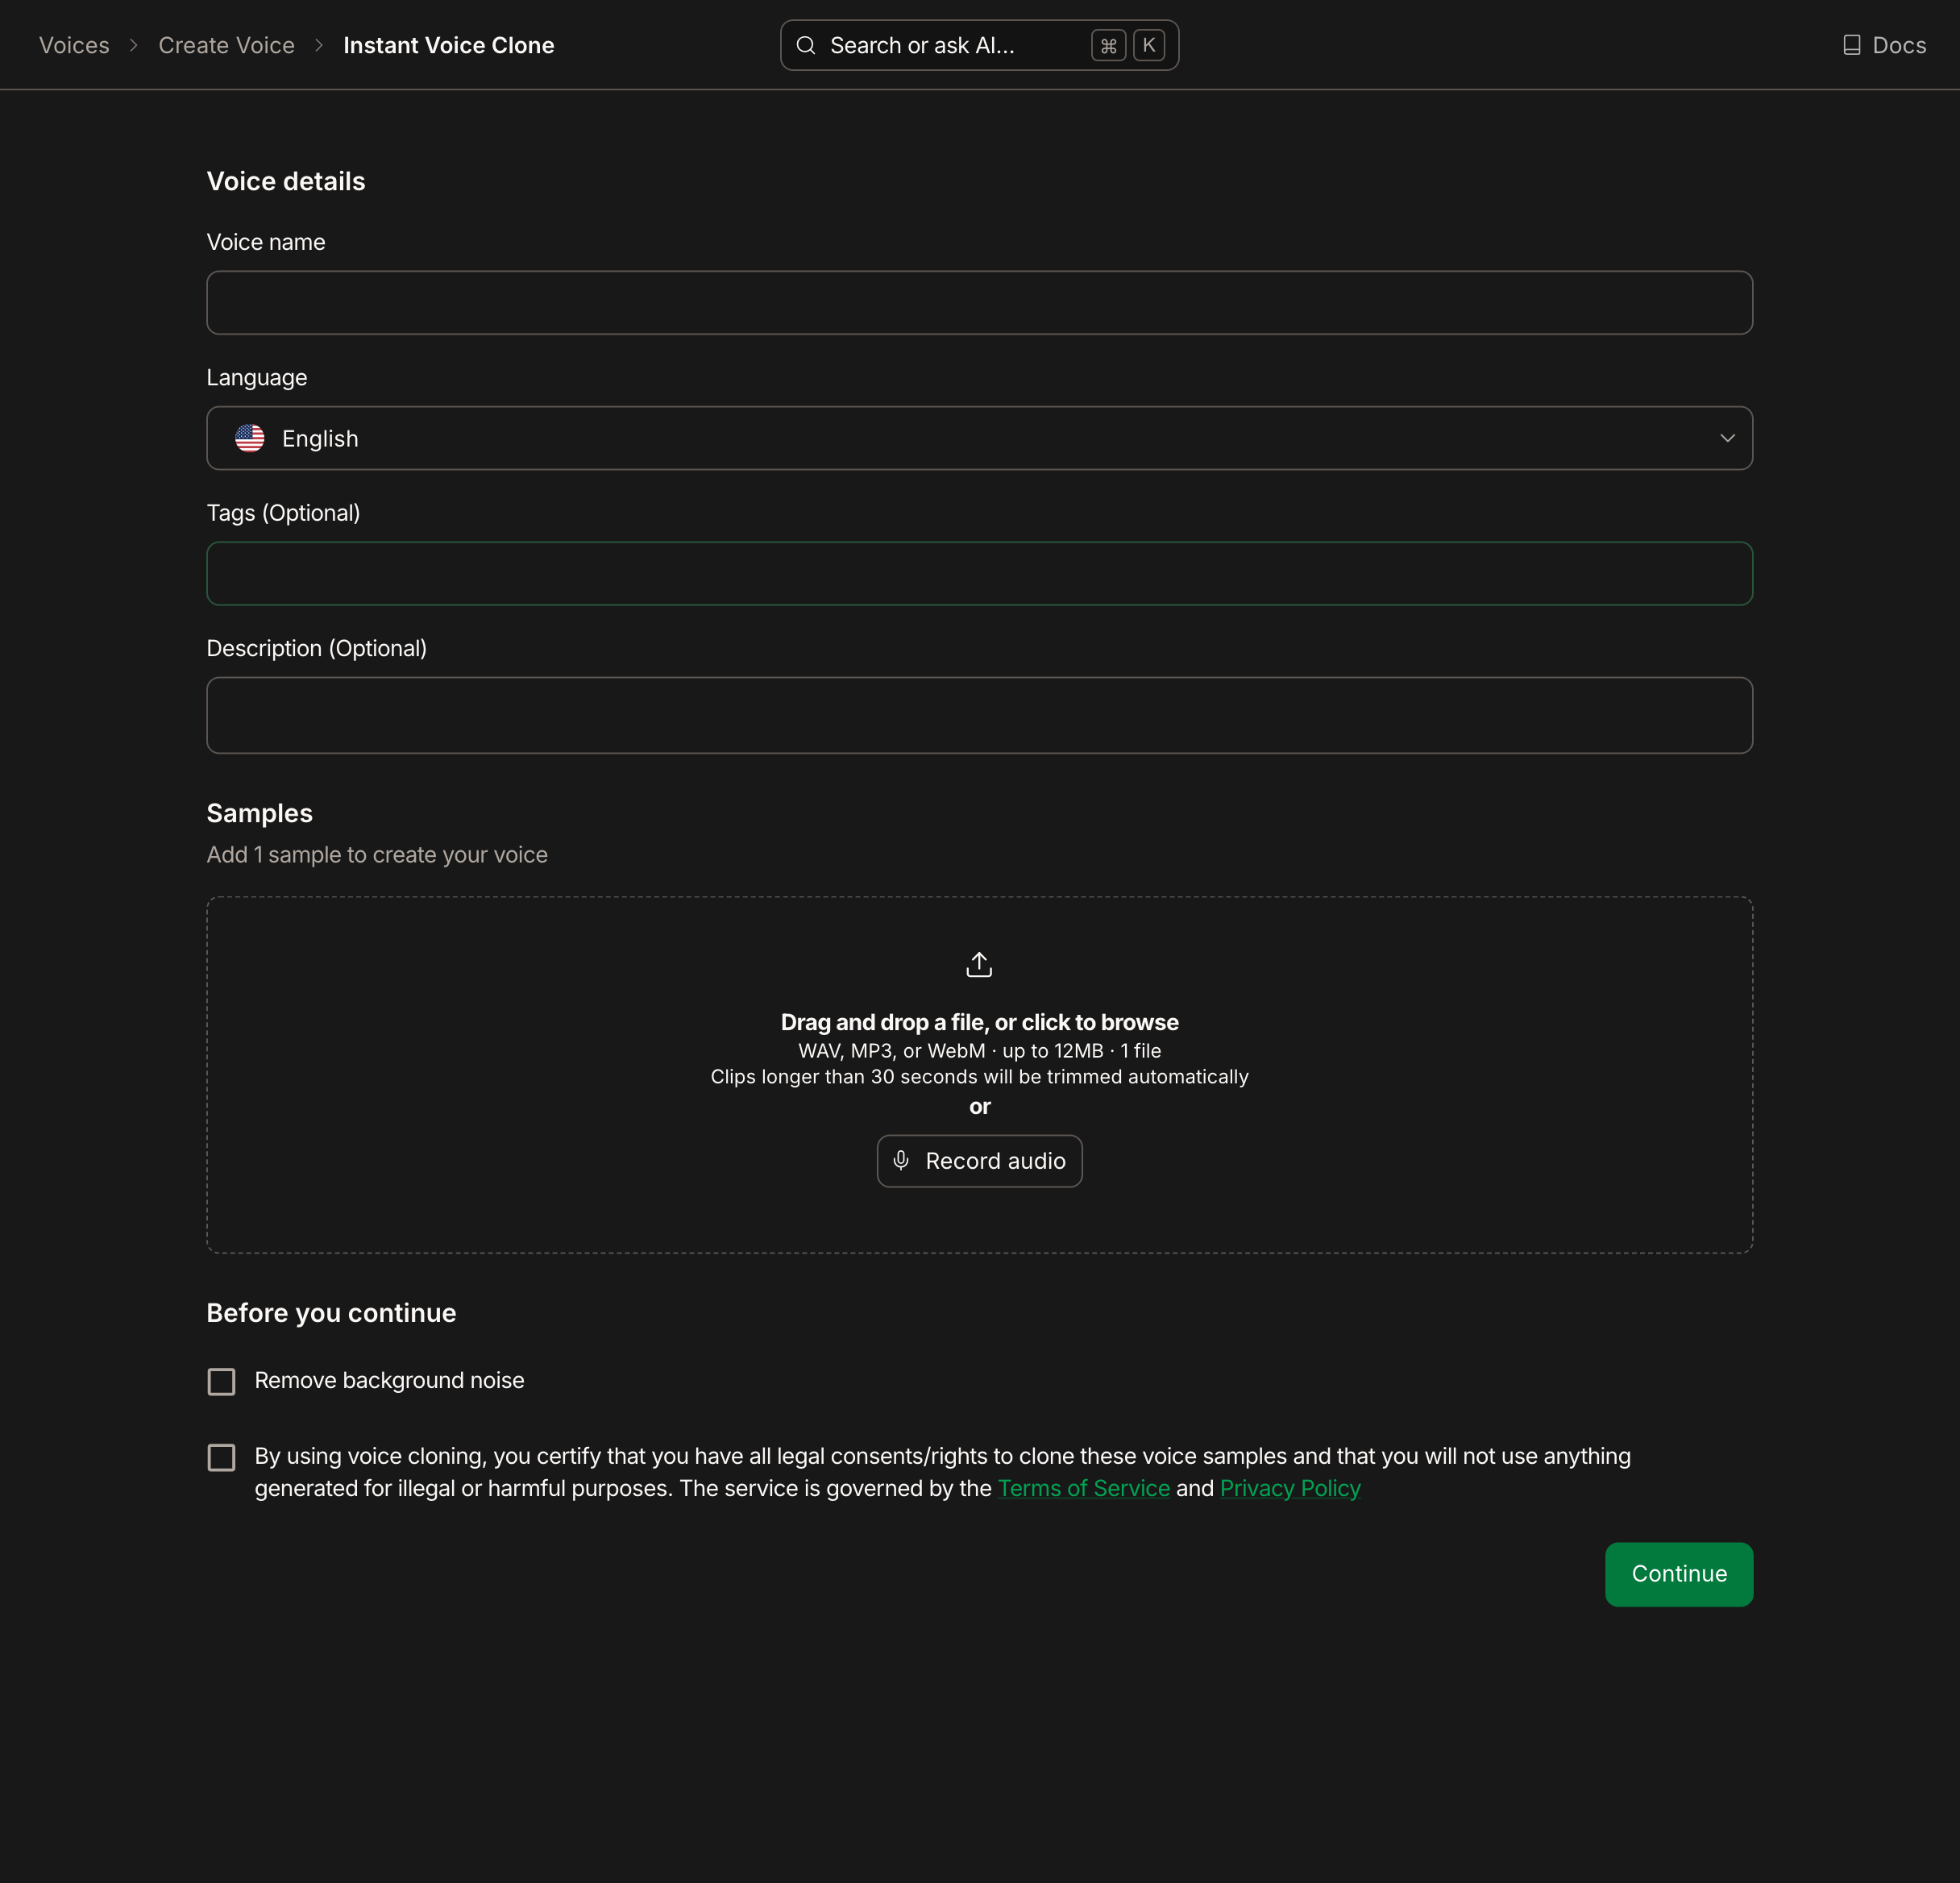Click the Continue button
Image resolution: width=1960 pixels, height=1883 pixels.
1679,1574
